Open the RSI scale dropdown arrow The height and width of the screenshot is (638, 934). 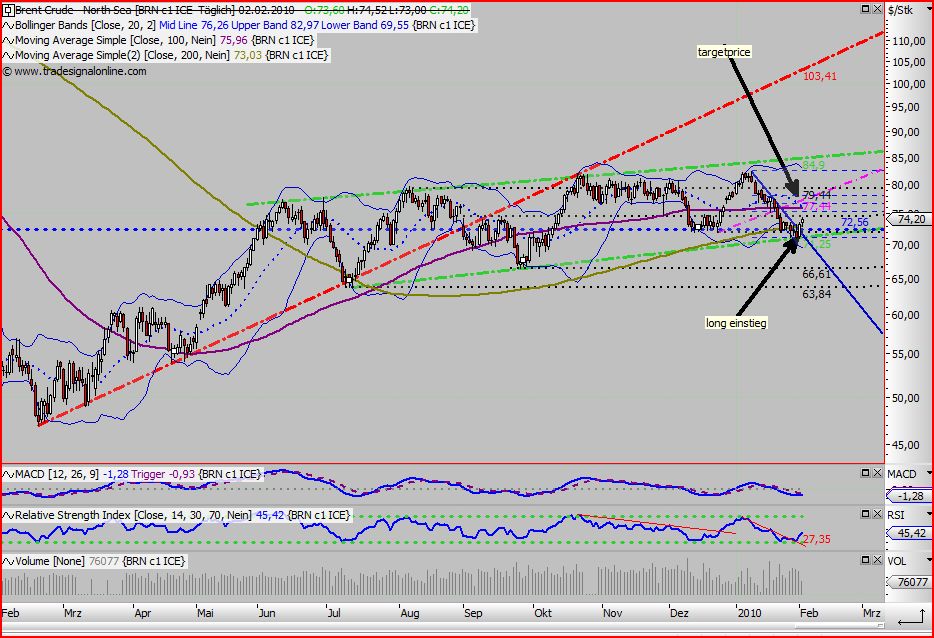[x=929, y=514]
